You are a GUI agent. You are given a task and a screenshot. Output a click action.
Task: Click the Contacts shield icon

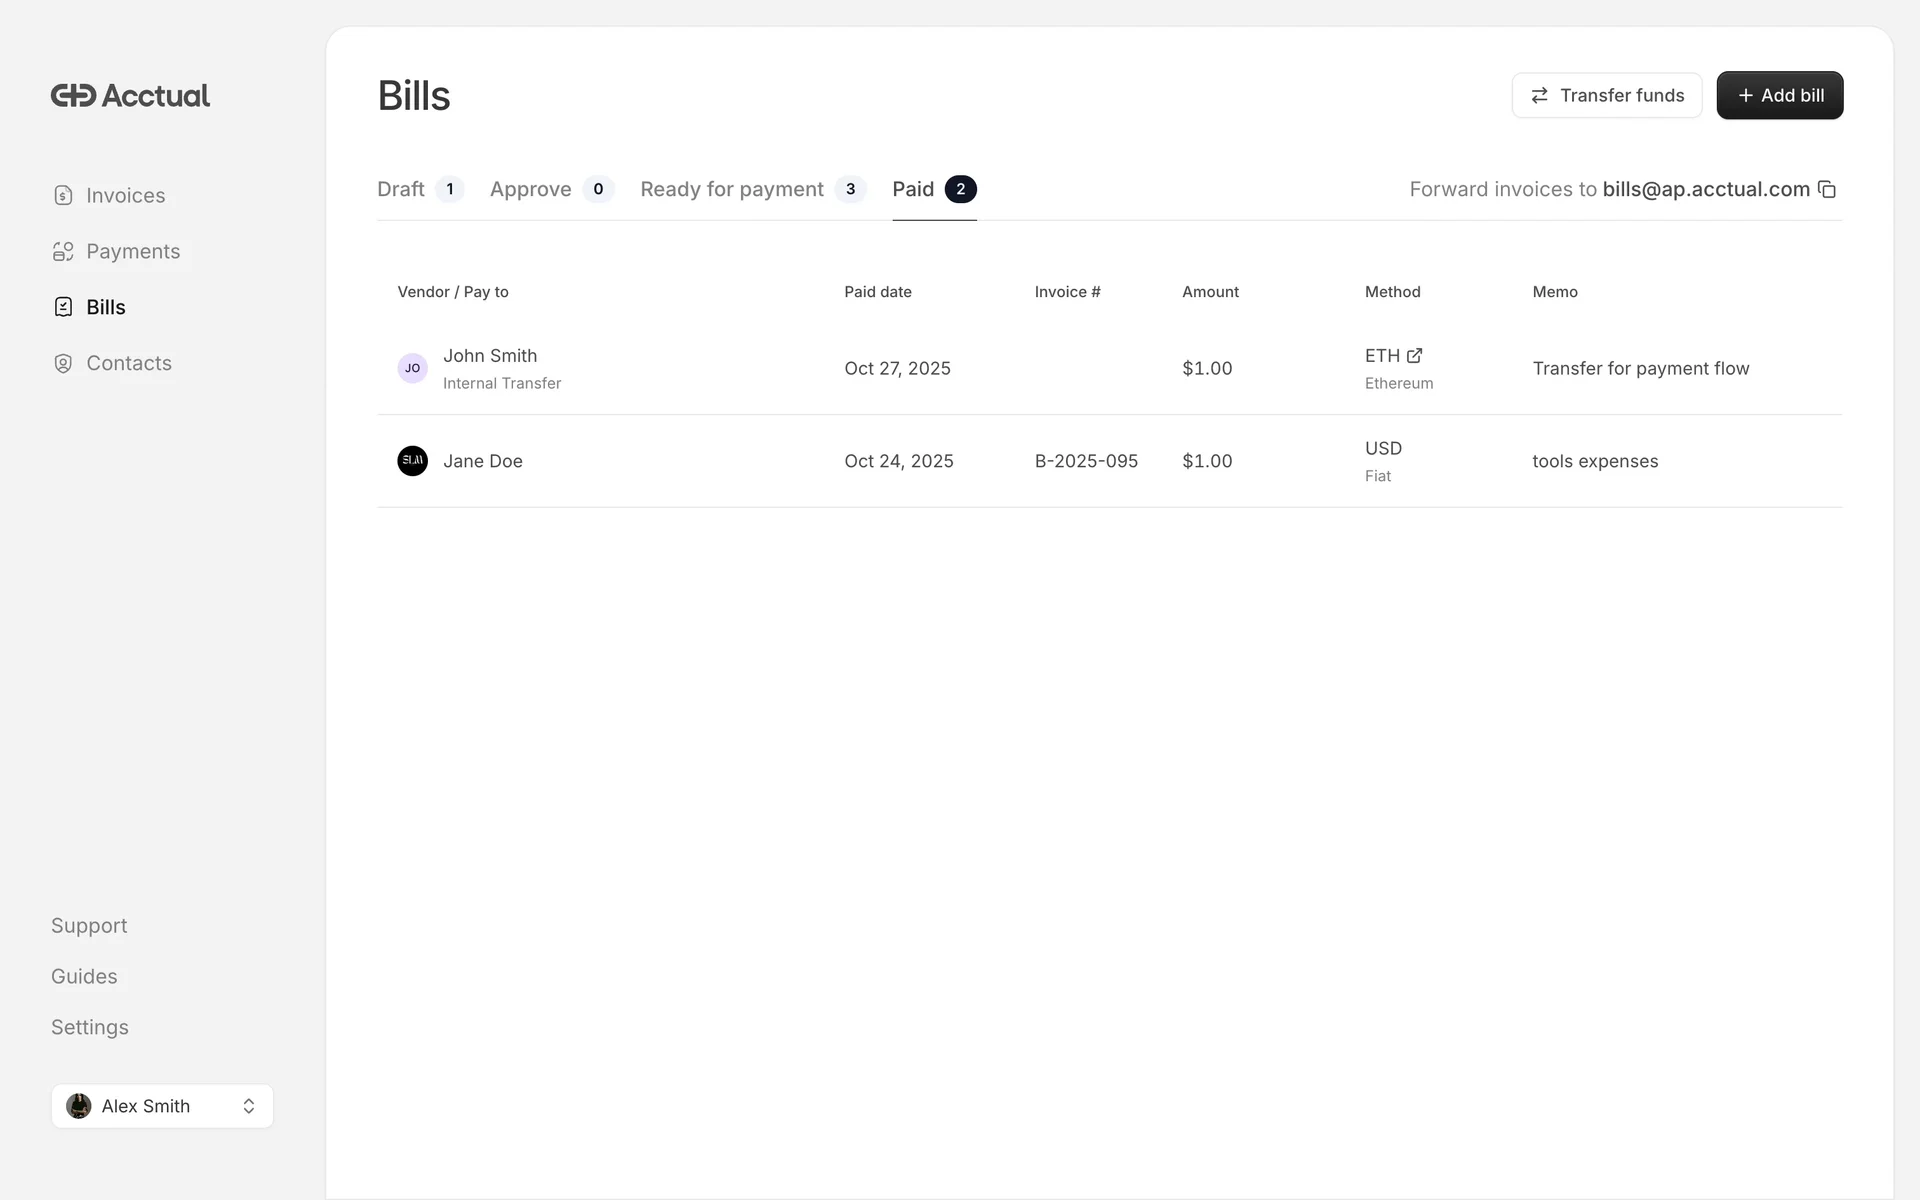point(63,363)
